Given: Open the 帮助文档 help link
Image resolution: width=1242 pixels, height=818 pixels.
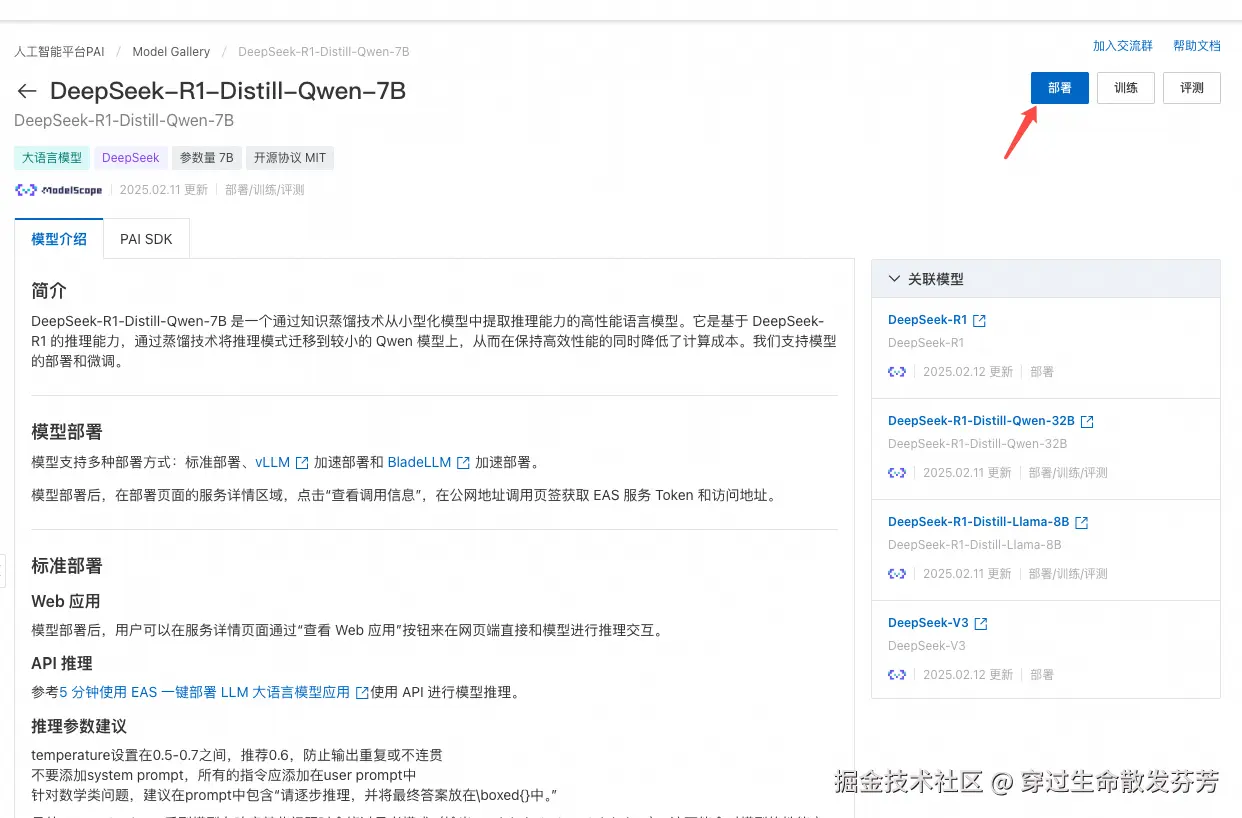Looking at the screenshot, I should (1197, 46).
